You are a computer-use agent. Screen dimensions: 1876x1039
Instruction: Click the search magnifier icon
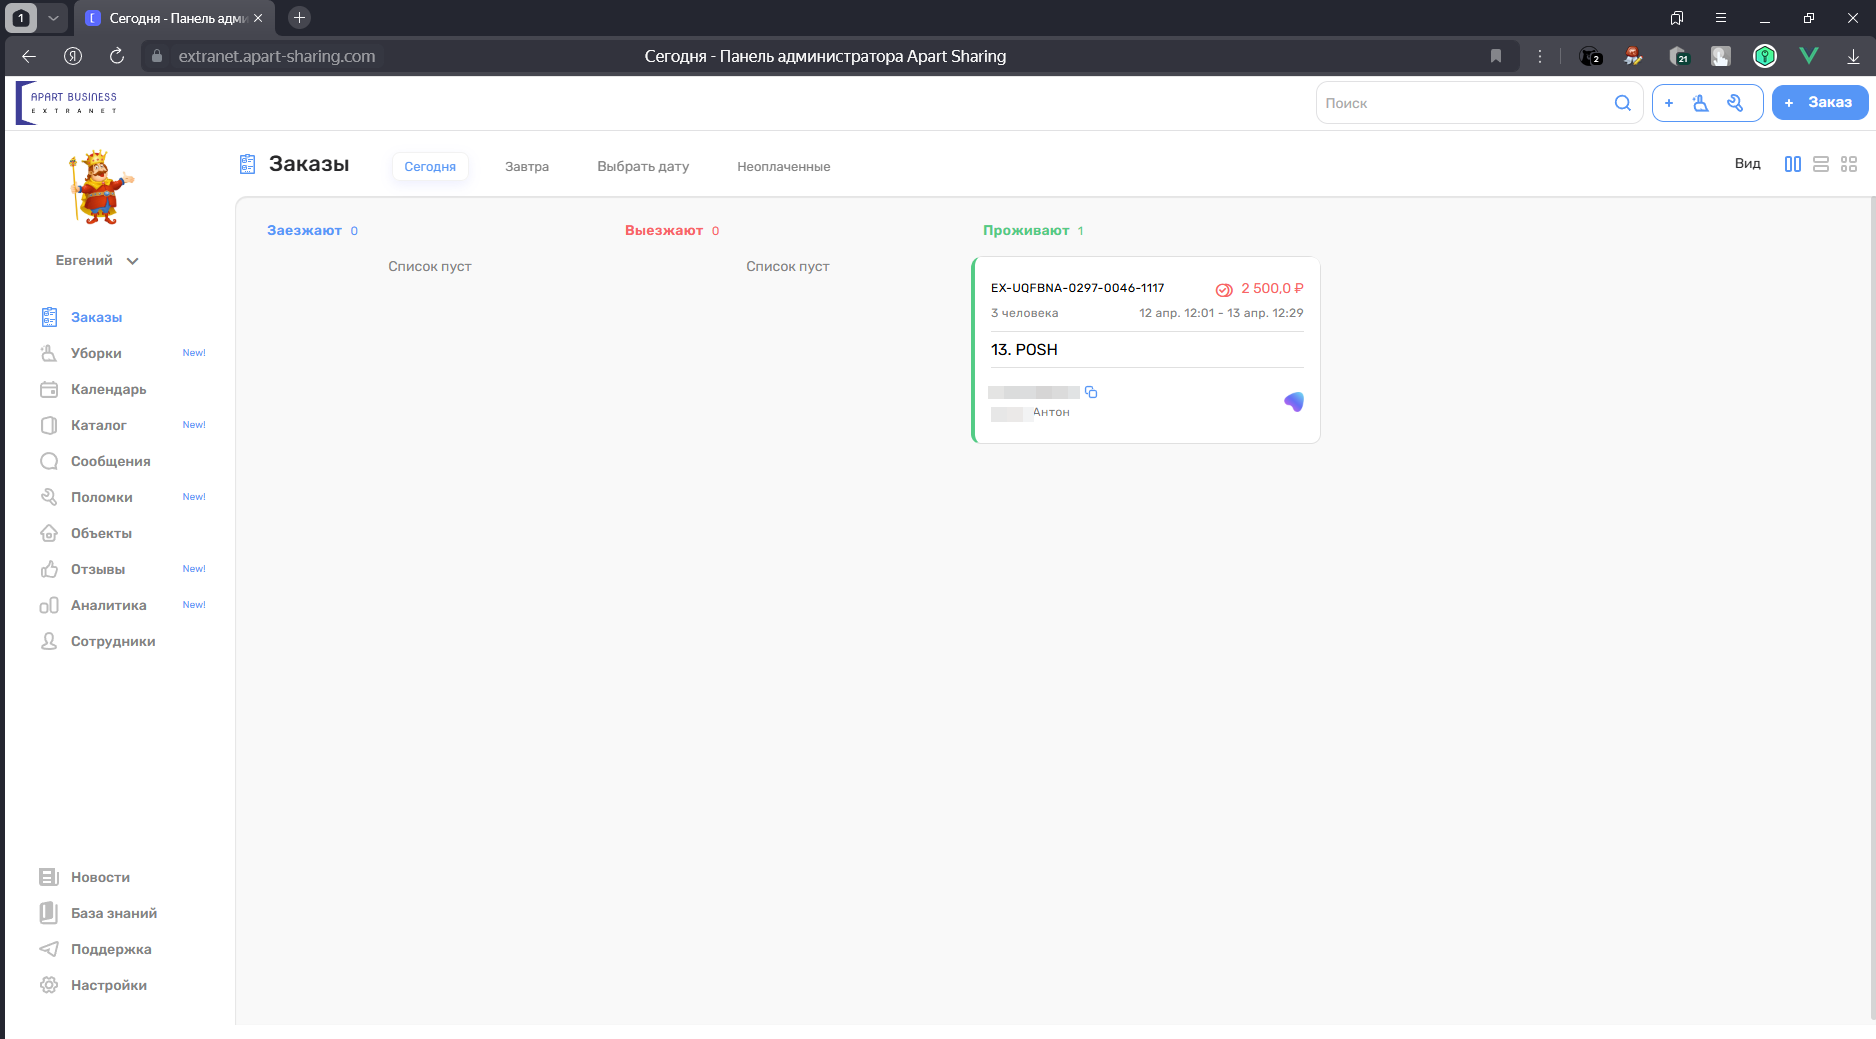click(x=1622, y=103)
